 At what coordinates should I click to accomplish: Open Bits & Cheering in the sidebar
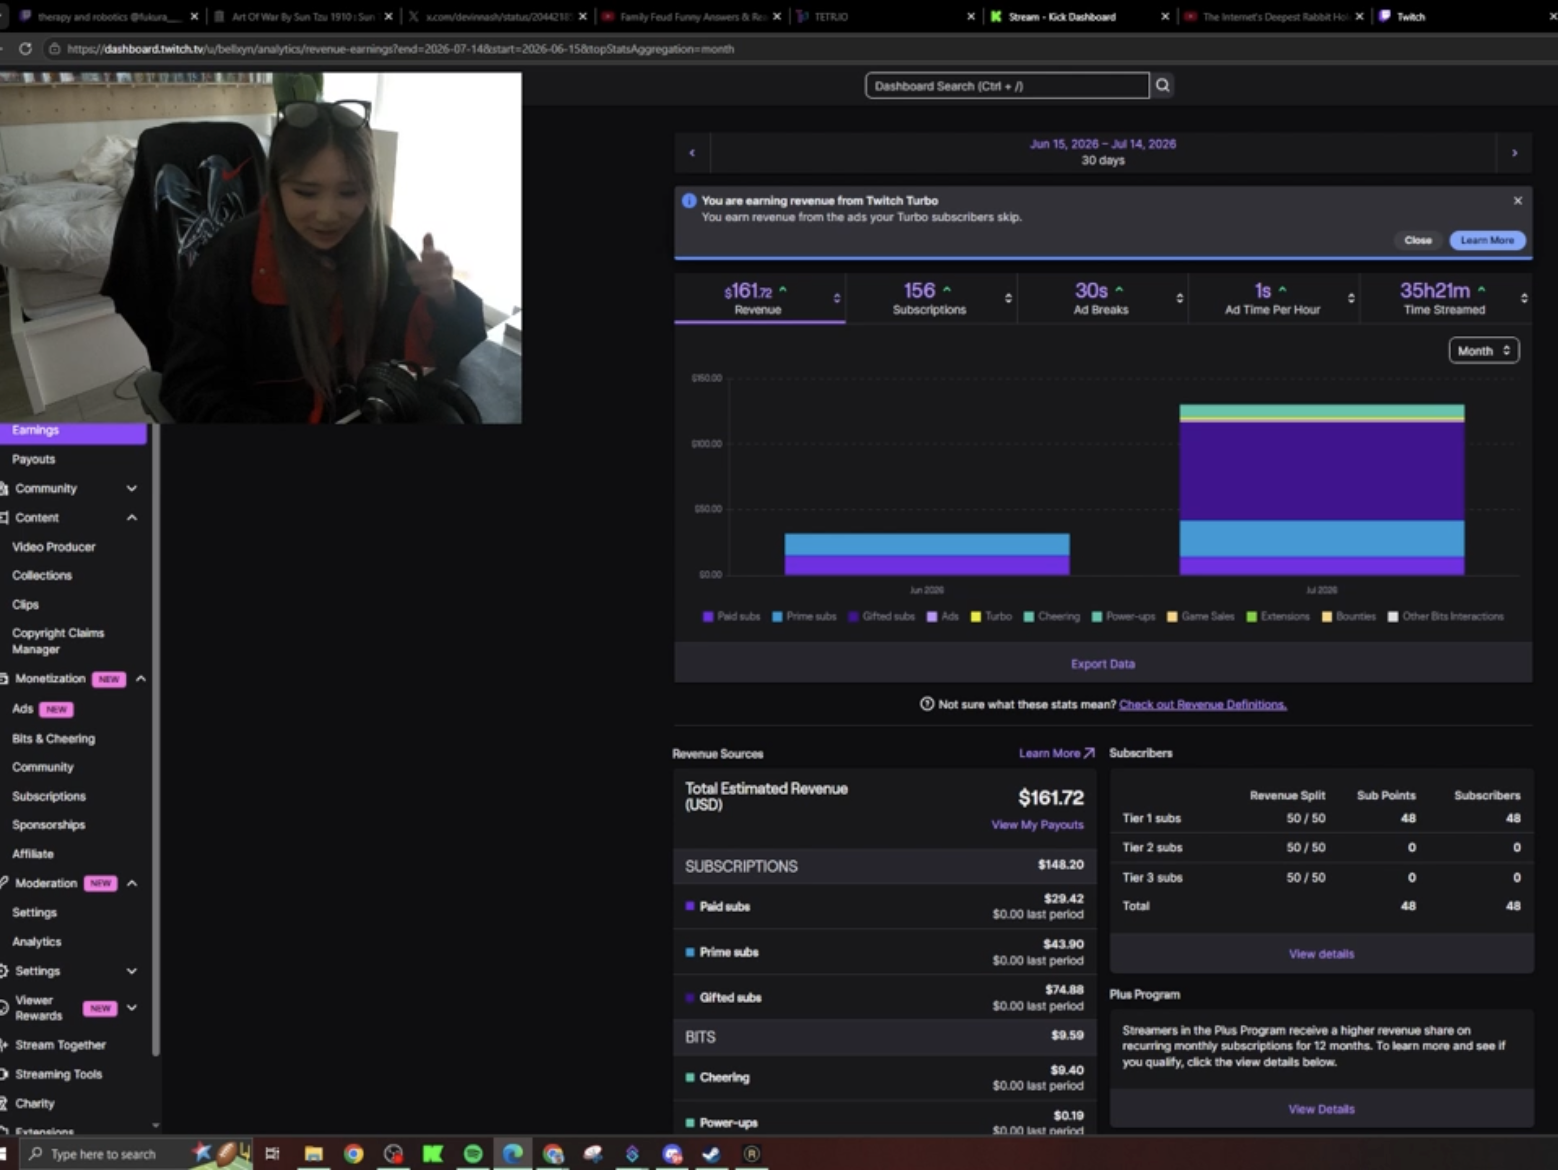[54, 739]
